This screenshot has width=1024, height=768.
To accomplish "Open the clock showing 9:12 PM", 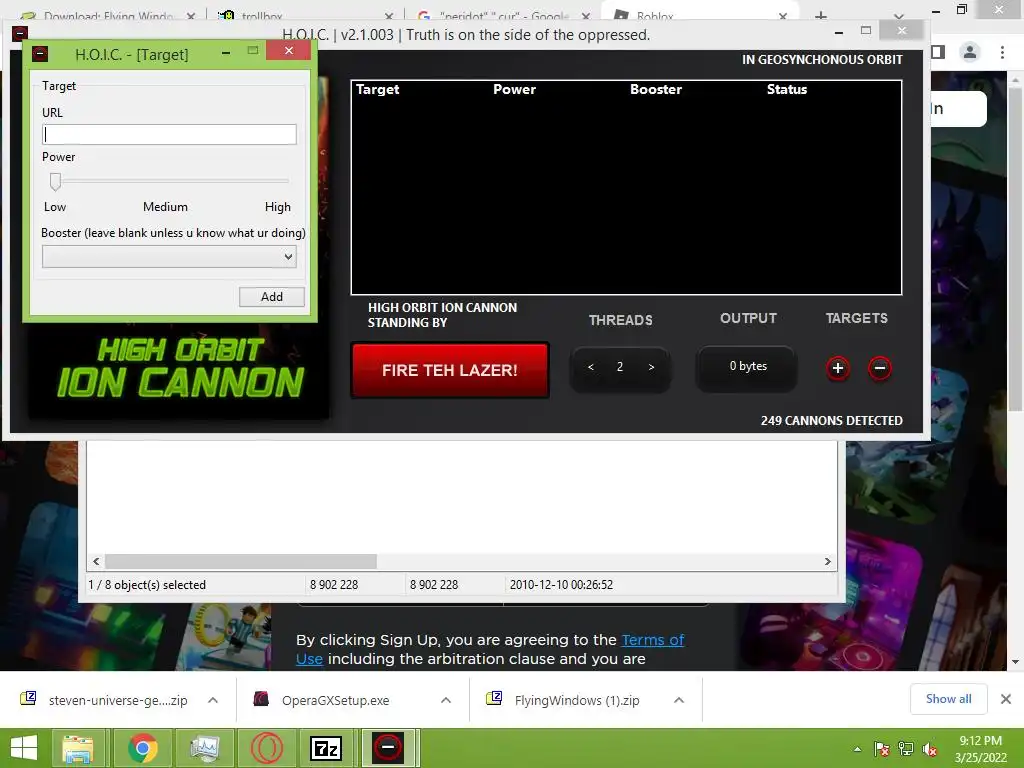I will click(980, 749).
